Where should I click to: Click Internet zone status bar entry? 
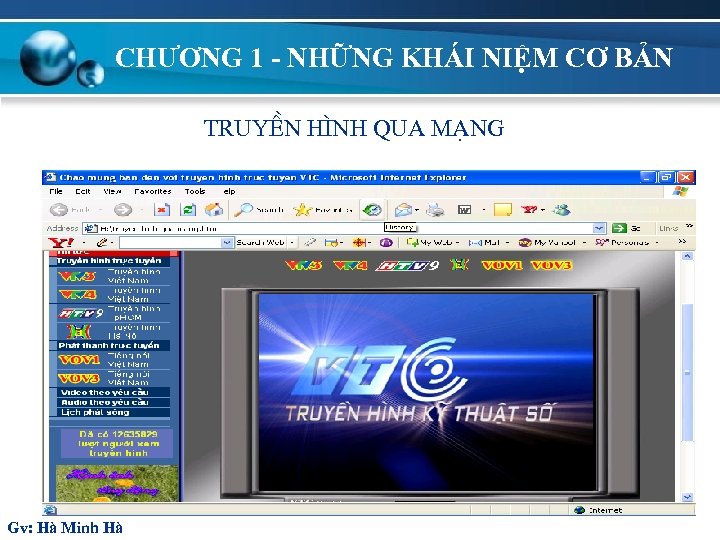pyautogui.click(x=598, y=510)
